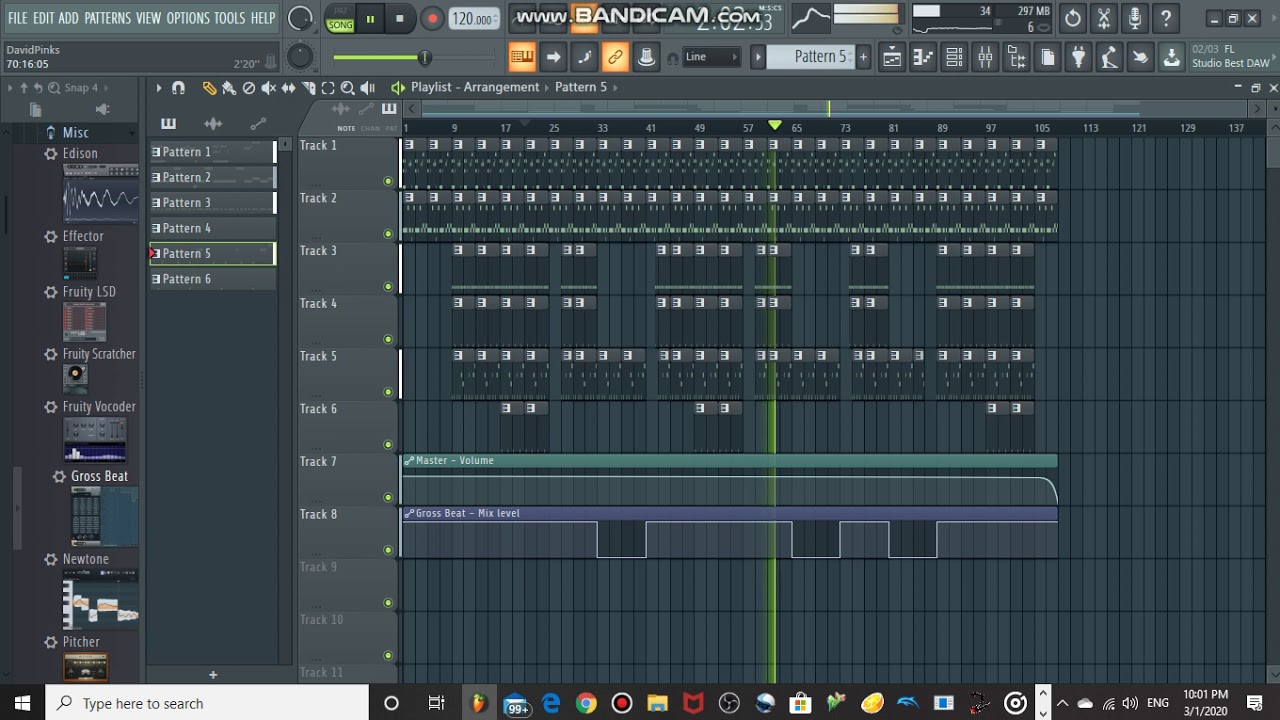Mute Track 5 green indicator
Viewport: 1280px width, 720px height.
388,392
